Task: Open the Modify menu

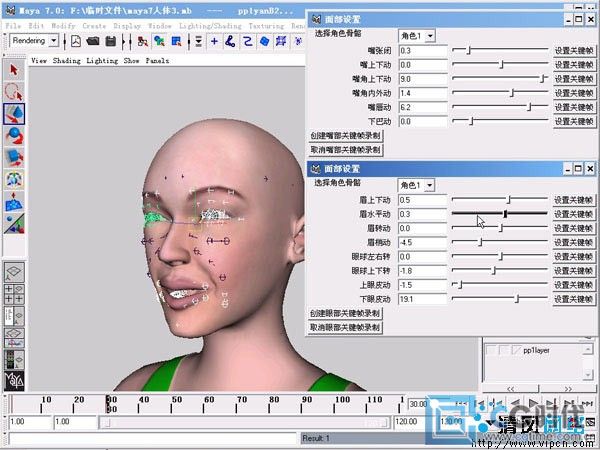Action: [63, 26]
